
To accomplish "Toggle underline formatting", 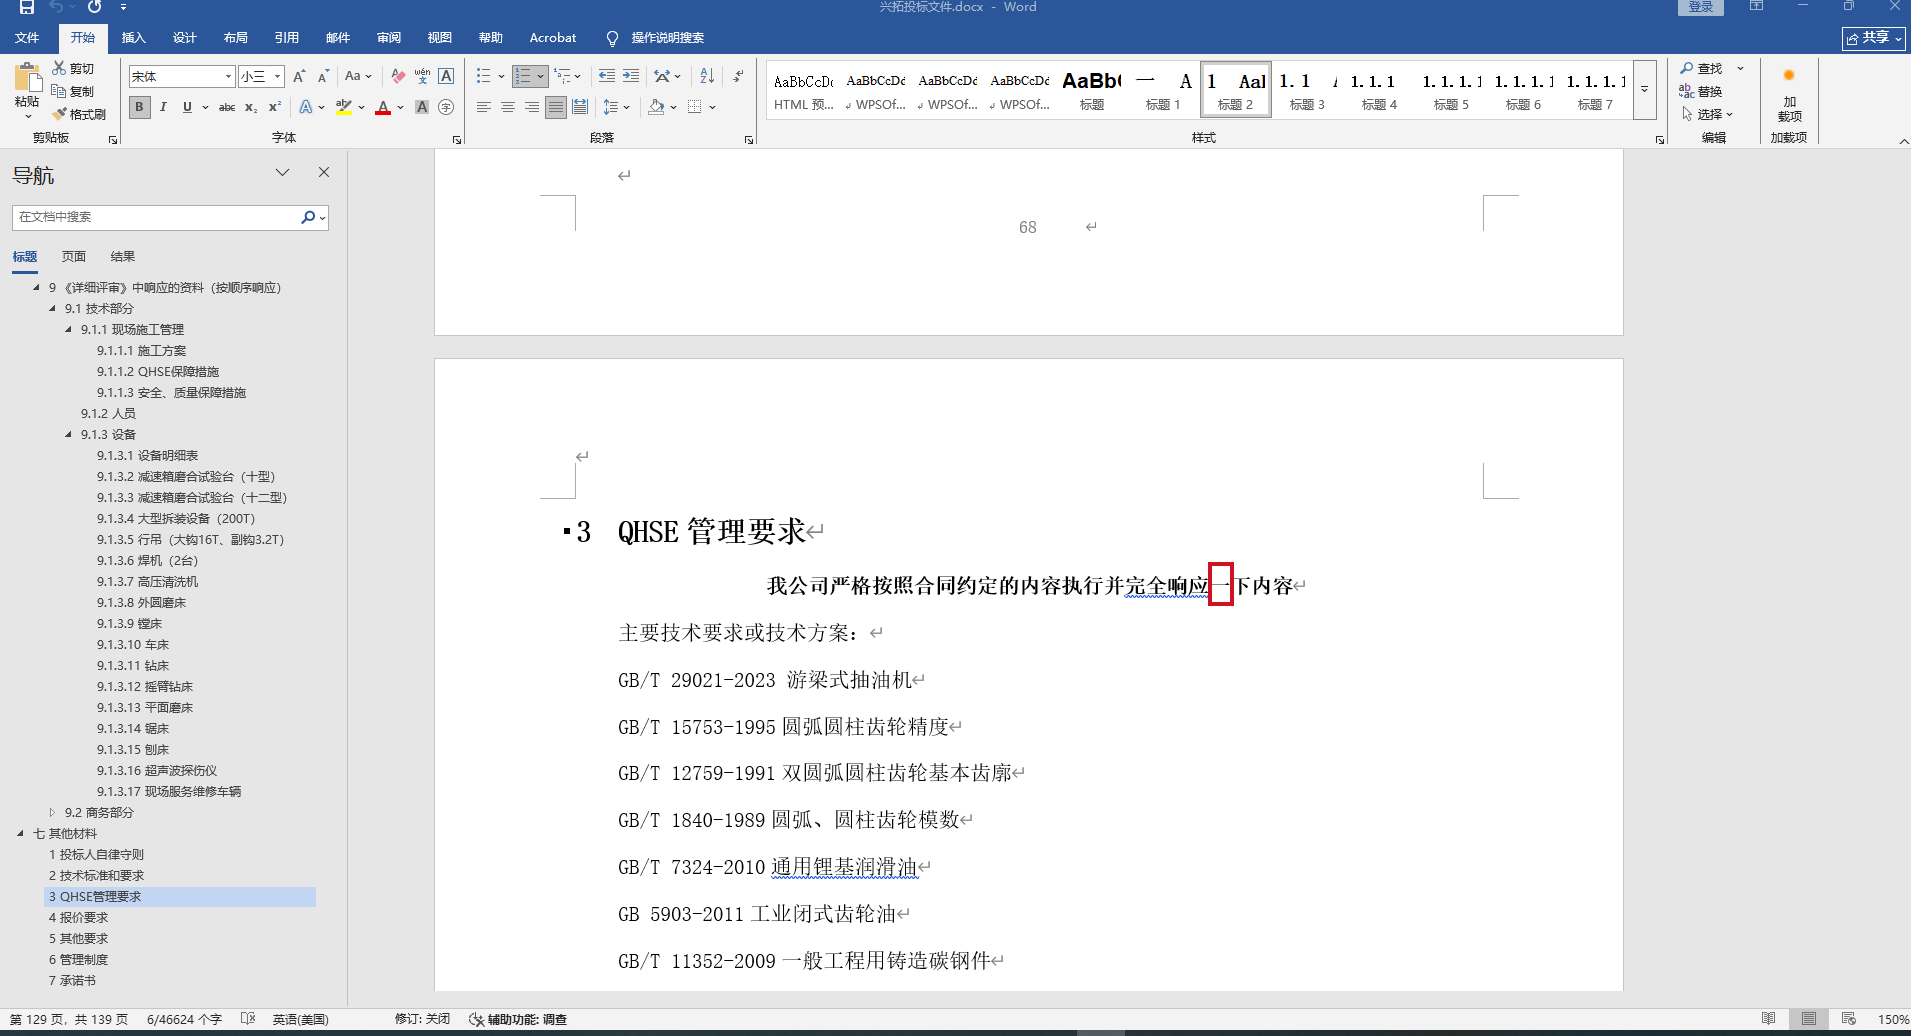I will pos(187,107).
